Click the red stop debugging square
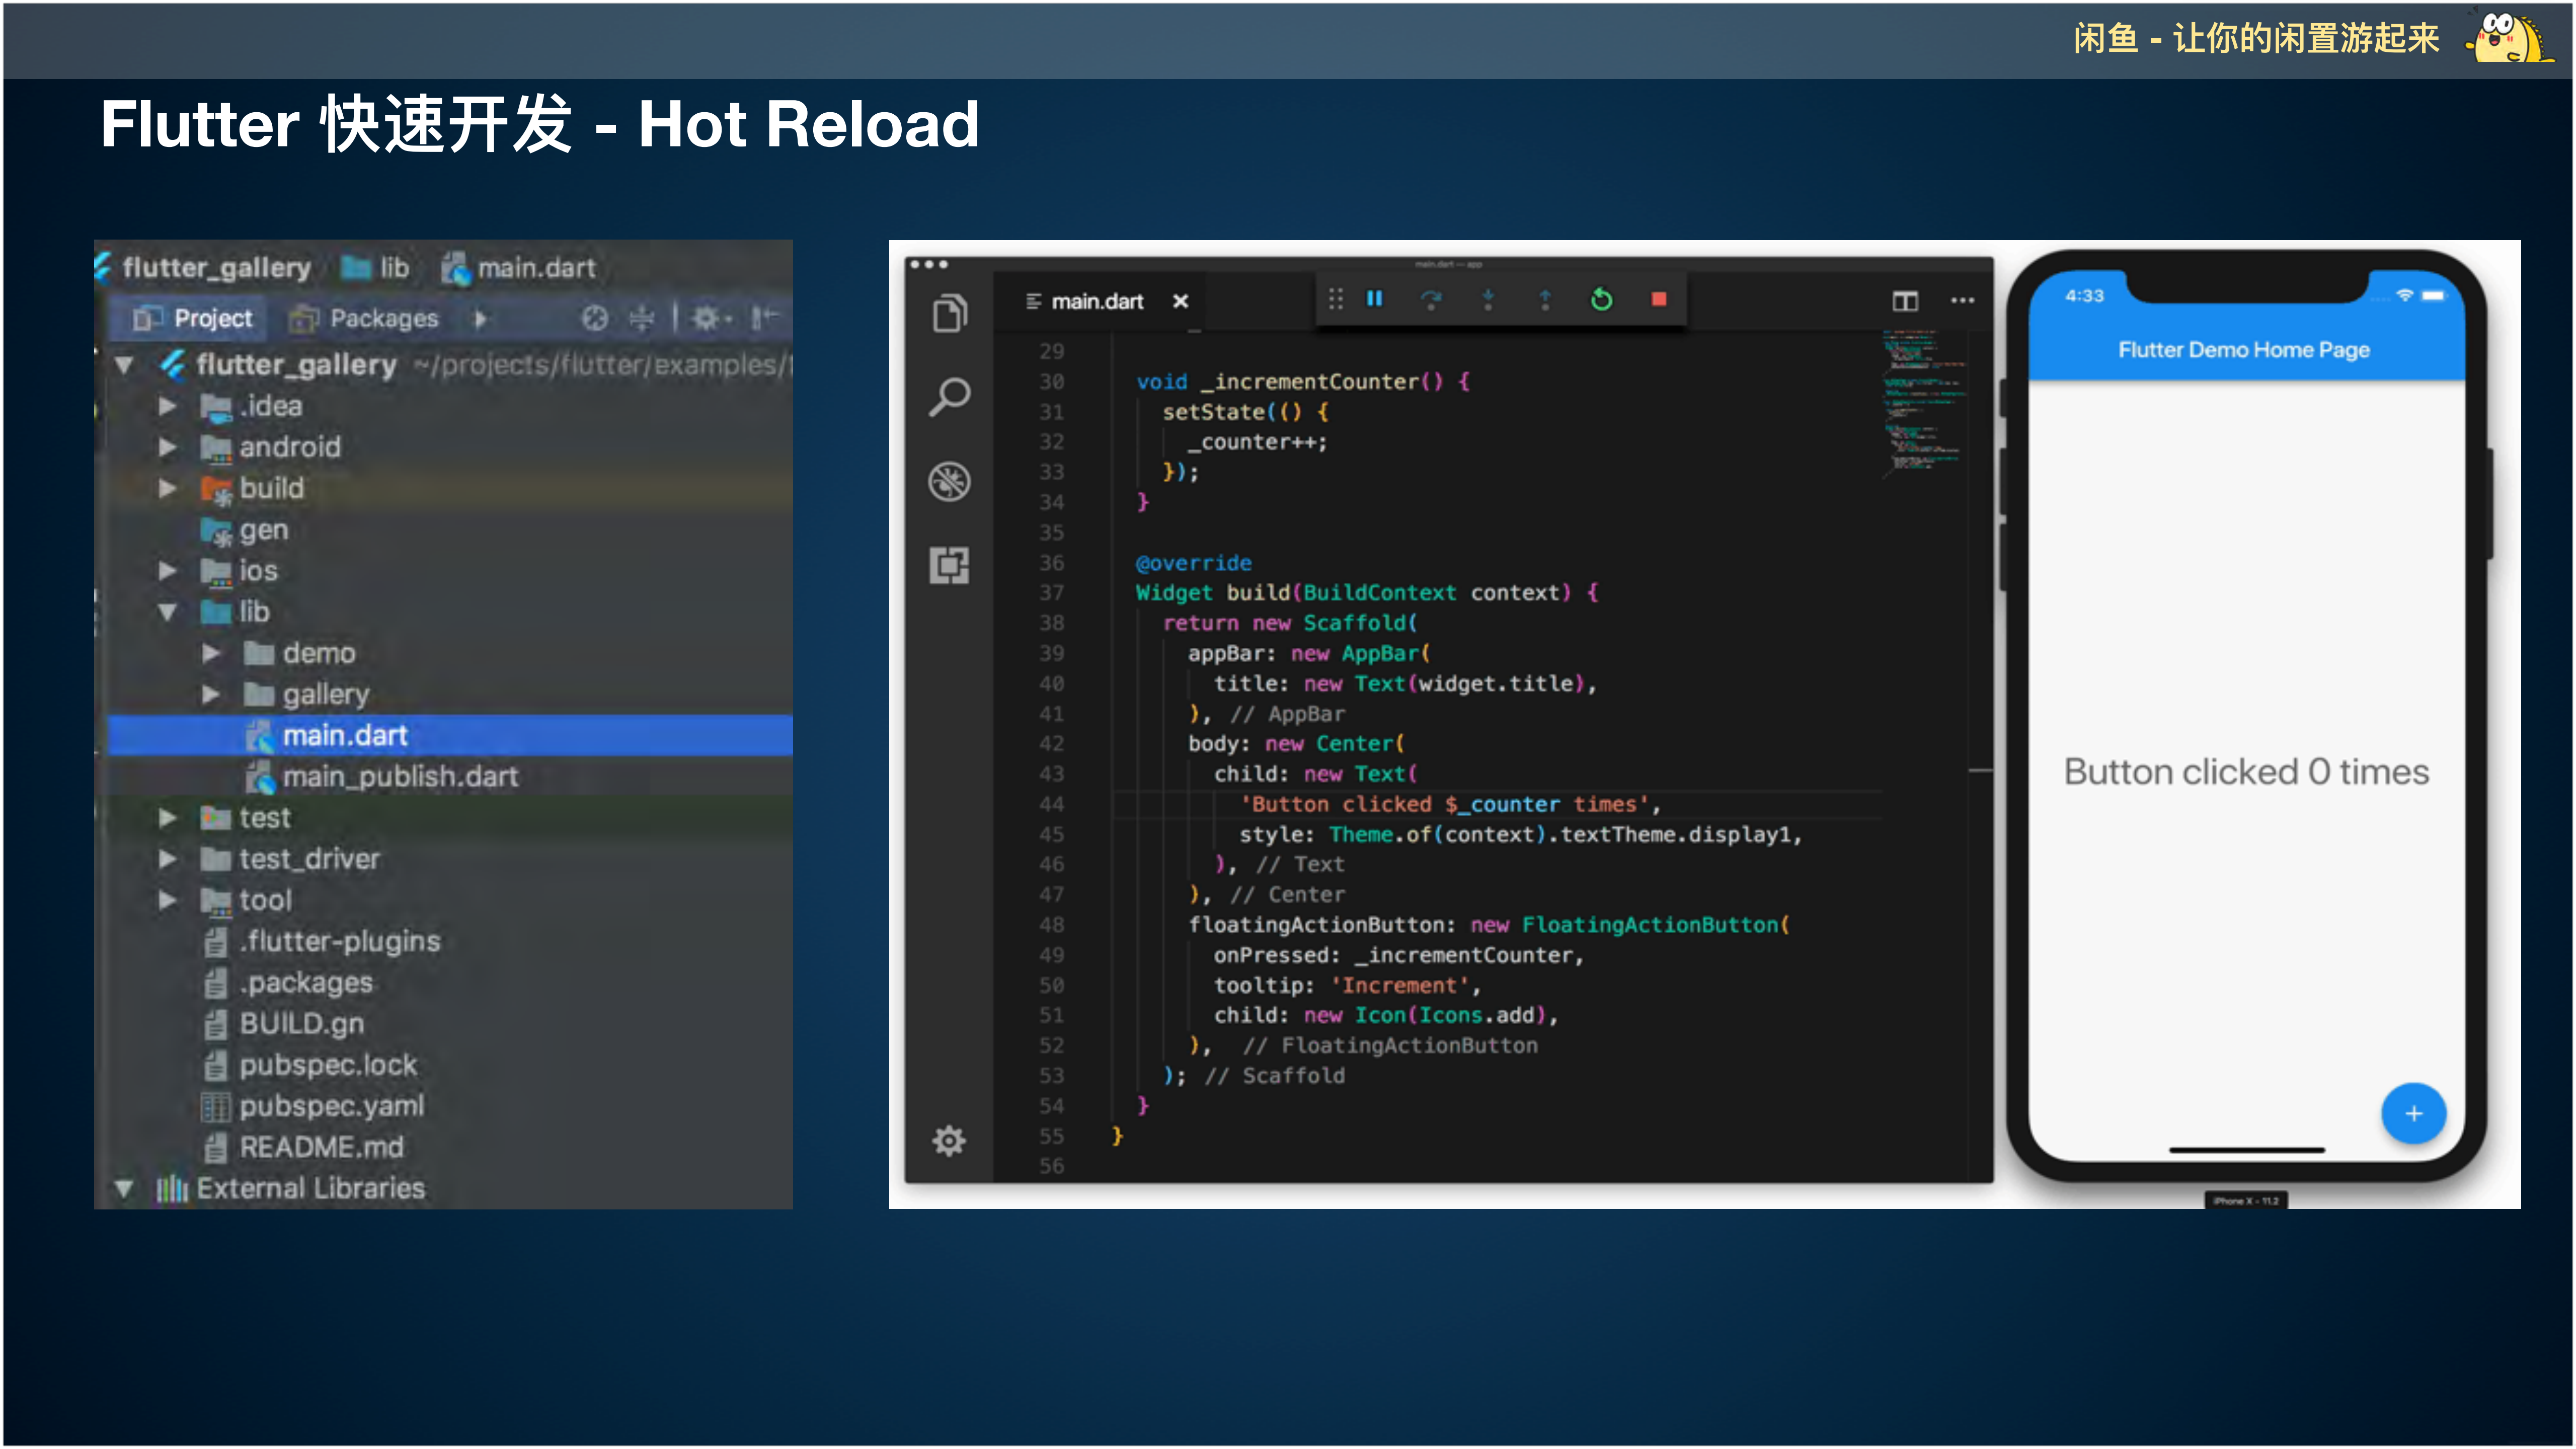2576x1449 pixels. point(1659,299)
